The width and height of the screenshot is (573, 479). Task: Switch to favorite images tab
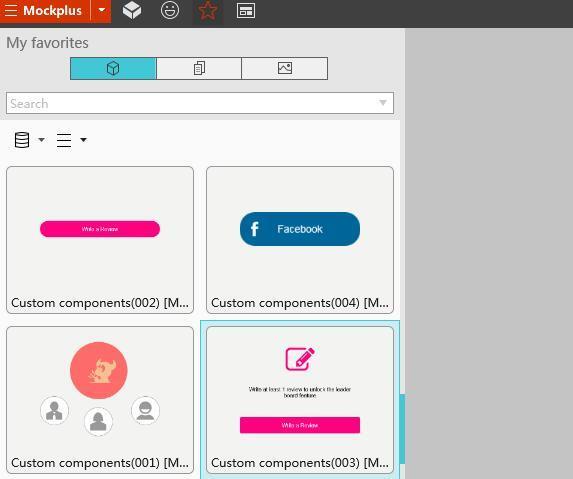pos(285,68)
